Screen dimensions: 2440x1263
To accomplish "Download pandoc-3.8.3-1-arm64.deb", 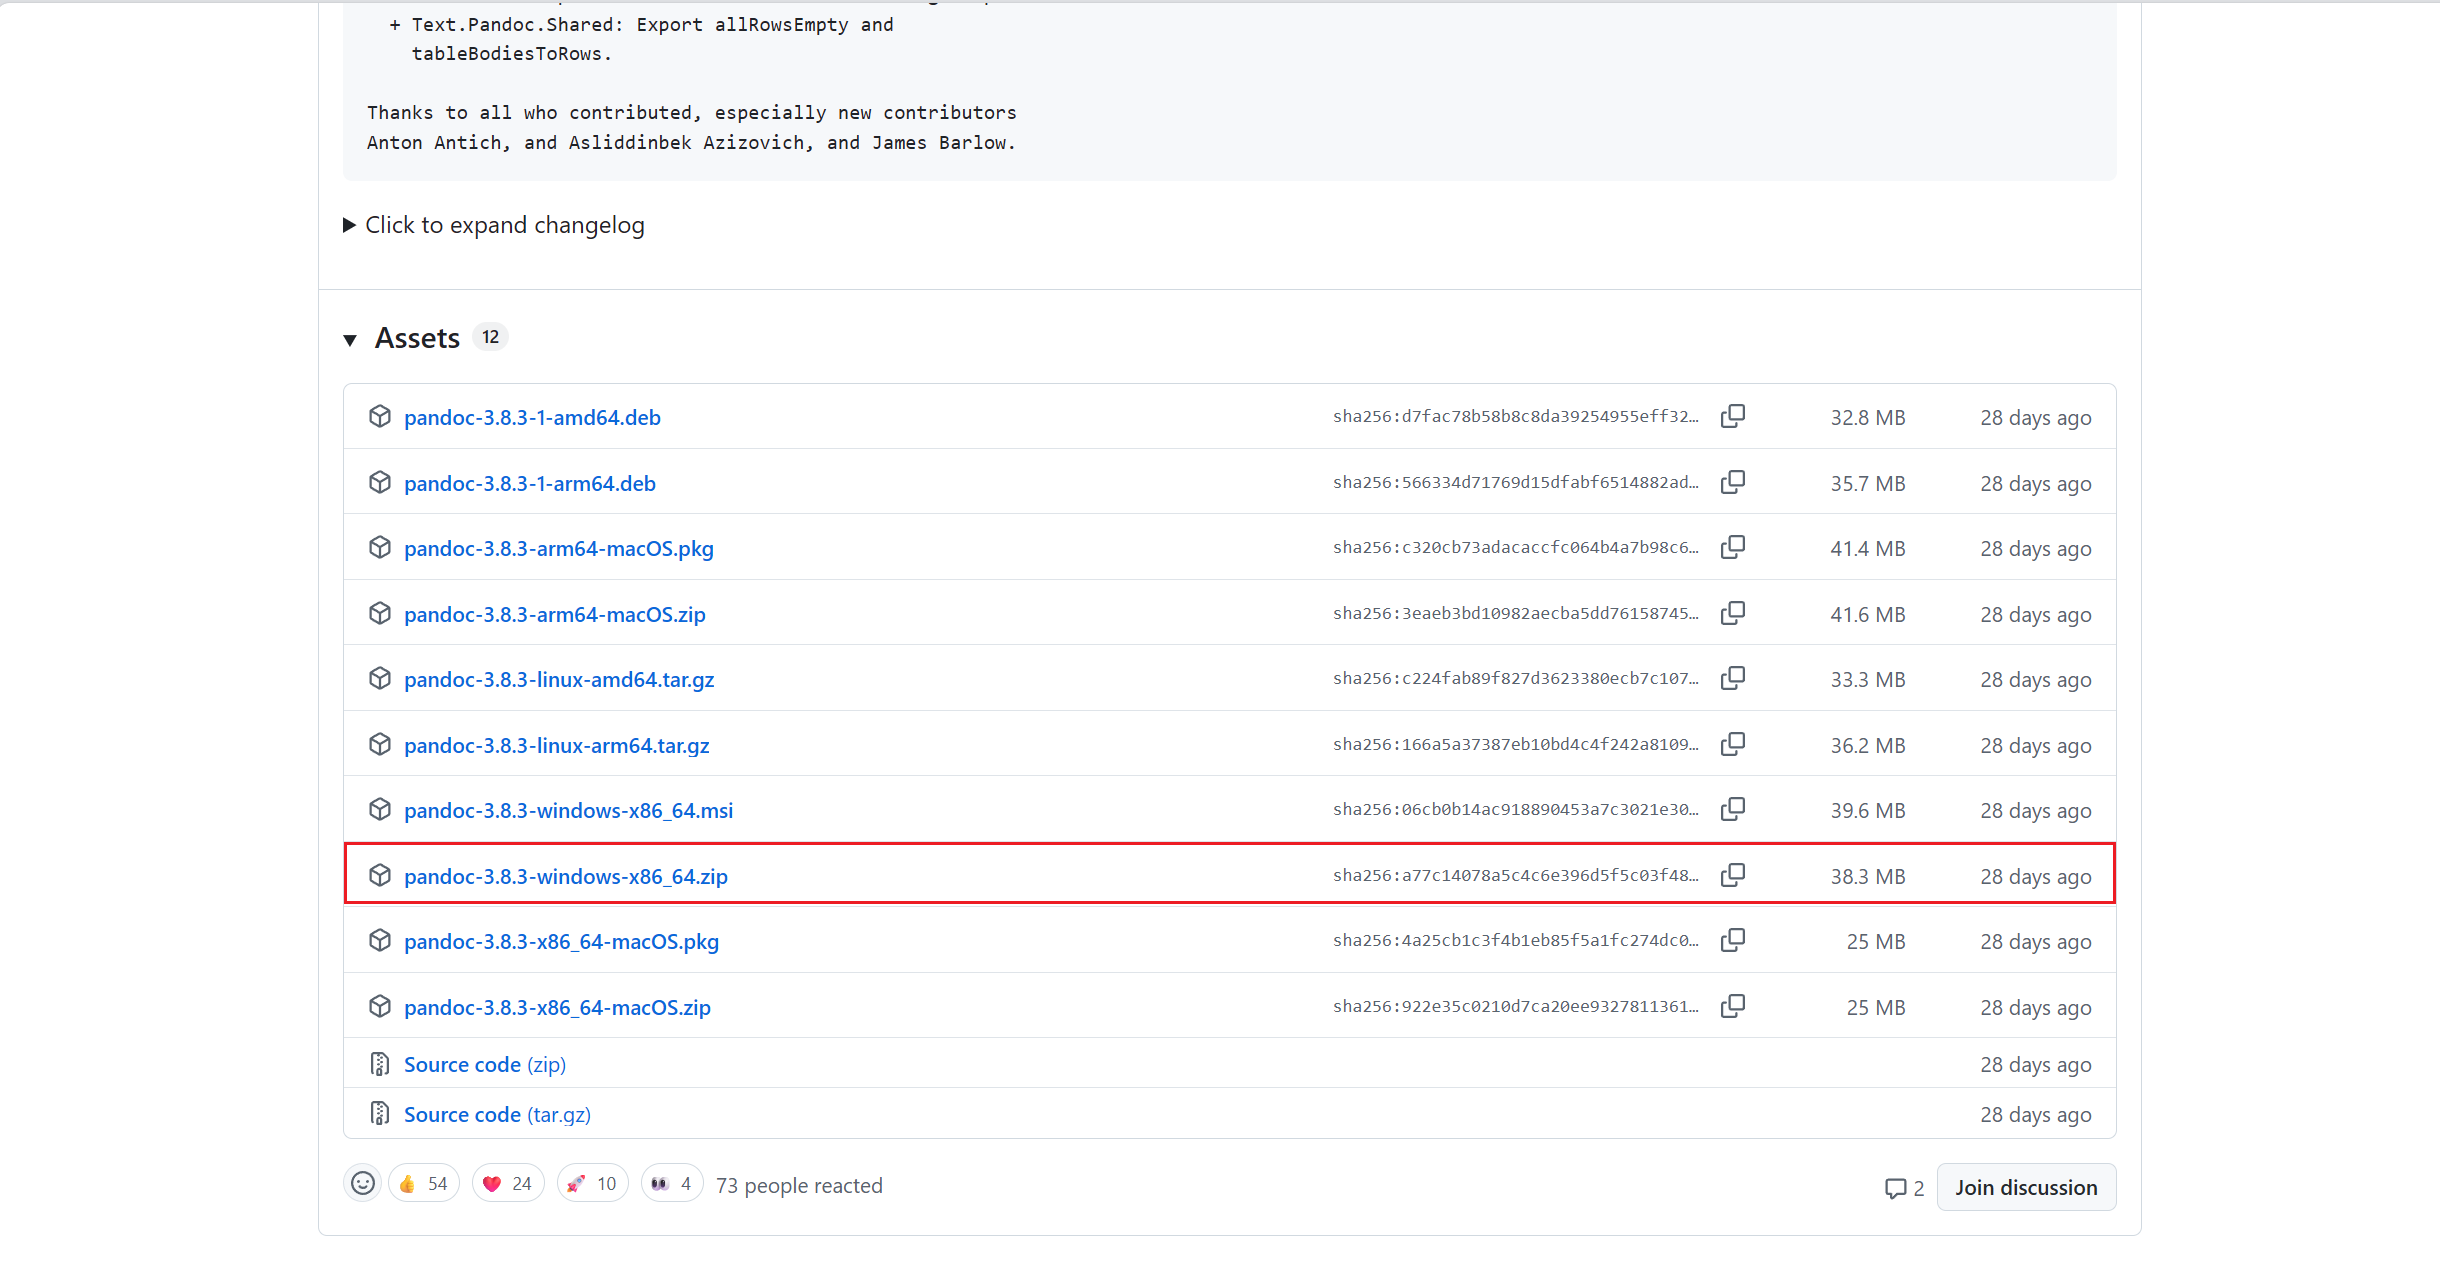I will pos(530,484).
